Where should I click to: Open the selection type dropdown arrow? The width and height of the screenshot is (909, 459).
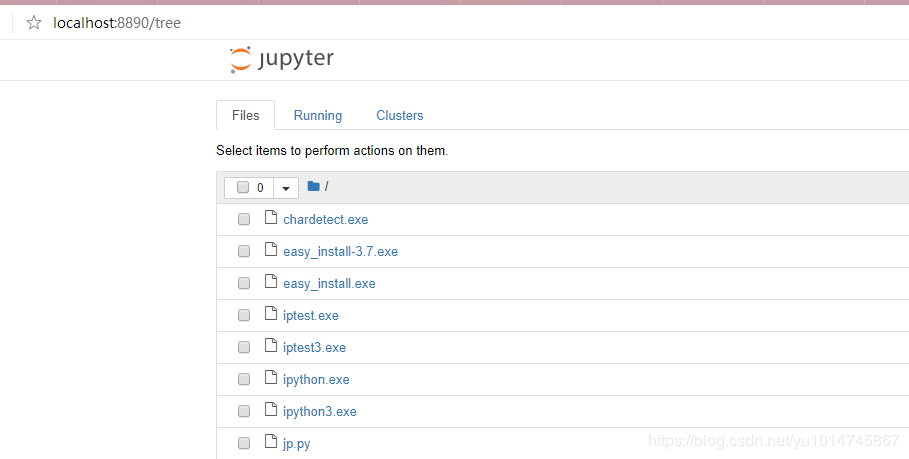click(x=285, y=188)
